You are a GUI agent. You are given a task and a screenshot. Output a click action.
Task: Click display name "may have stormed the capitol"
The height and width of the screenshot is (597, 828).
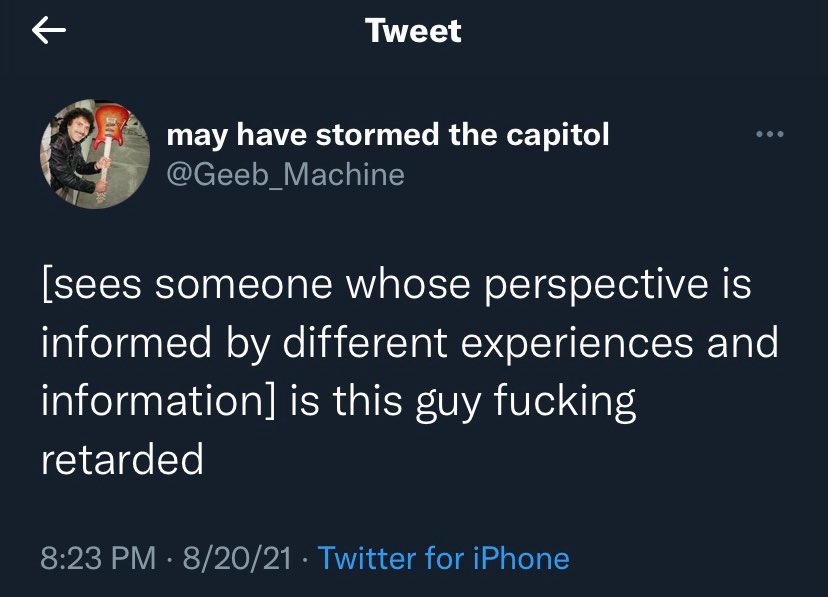point(387,134)
